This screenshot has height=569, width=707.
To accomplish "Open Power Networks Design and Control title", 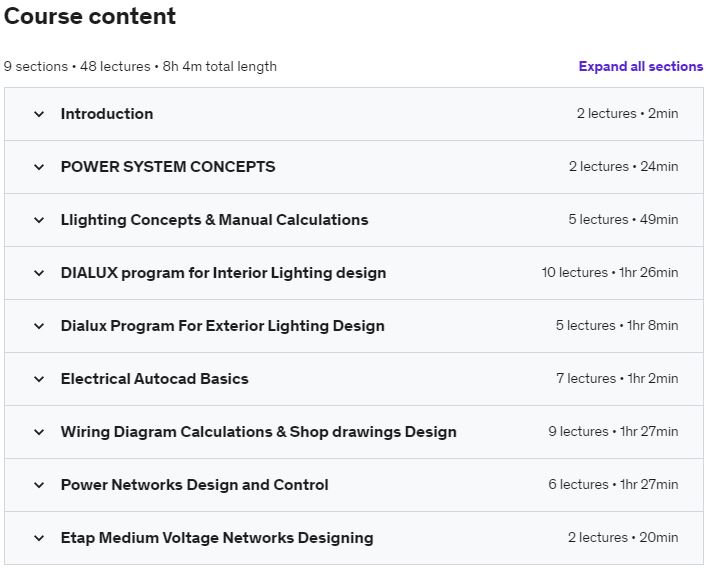I will coord(194,485).
